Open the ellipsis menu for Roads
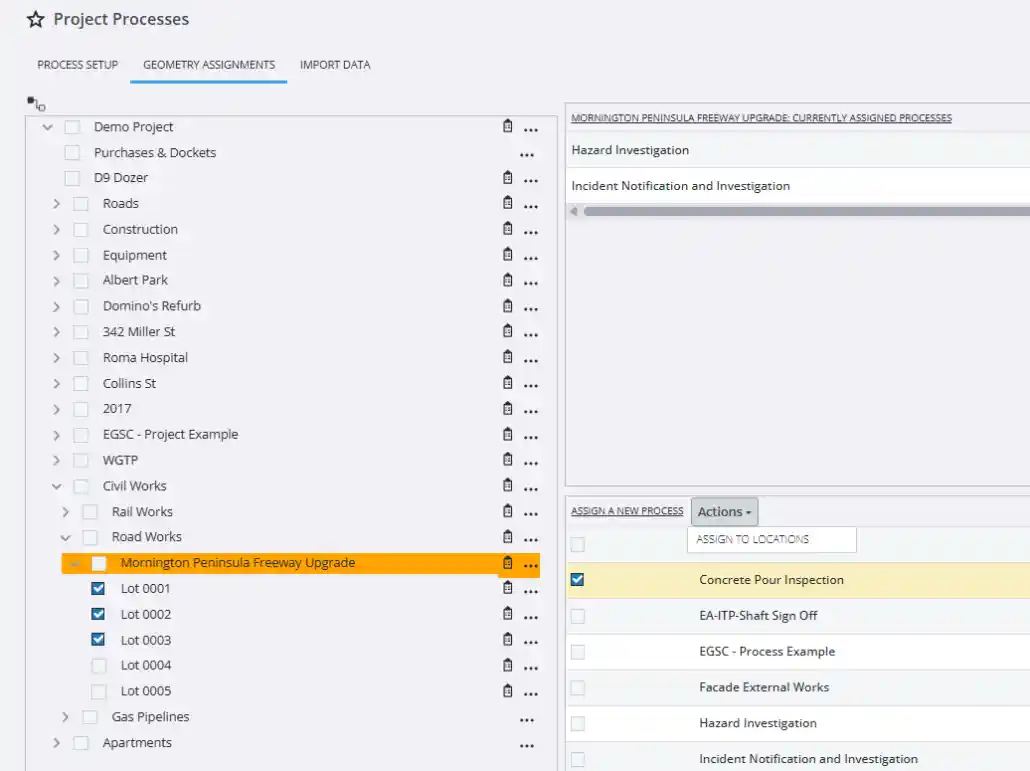1030x771 pixels. coord(528,203)
